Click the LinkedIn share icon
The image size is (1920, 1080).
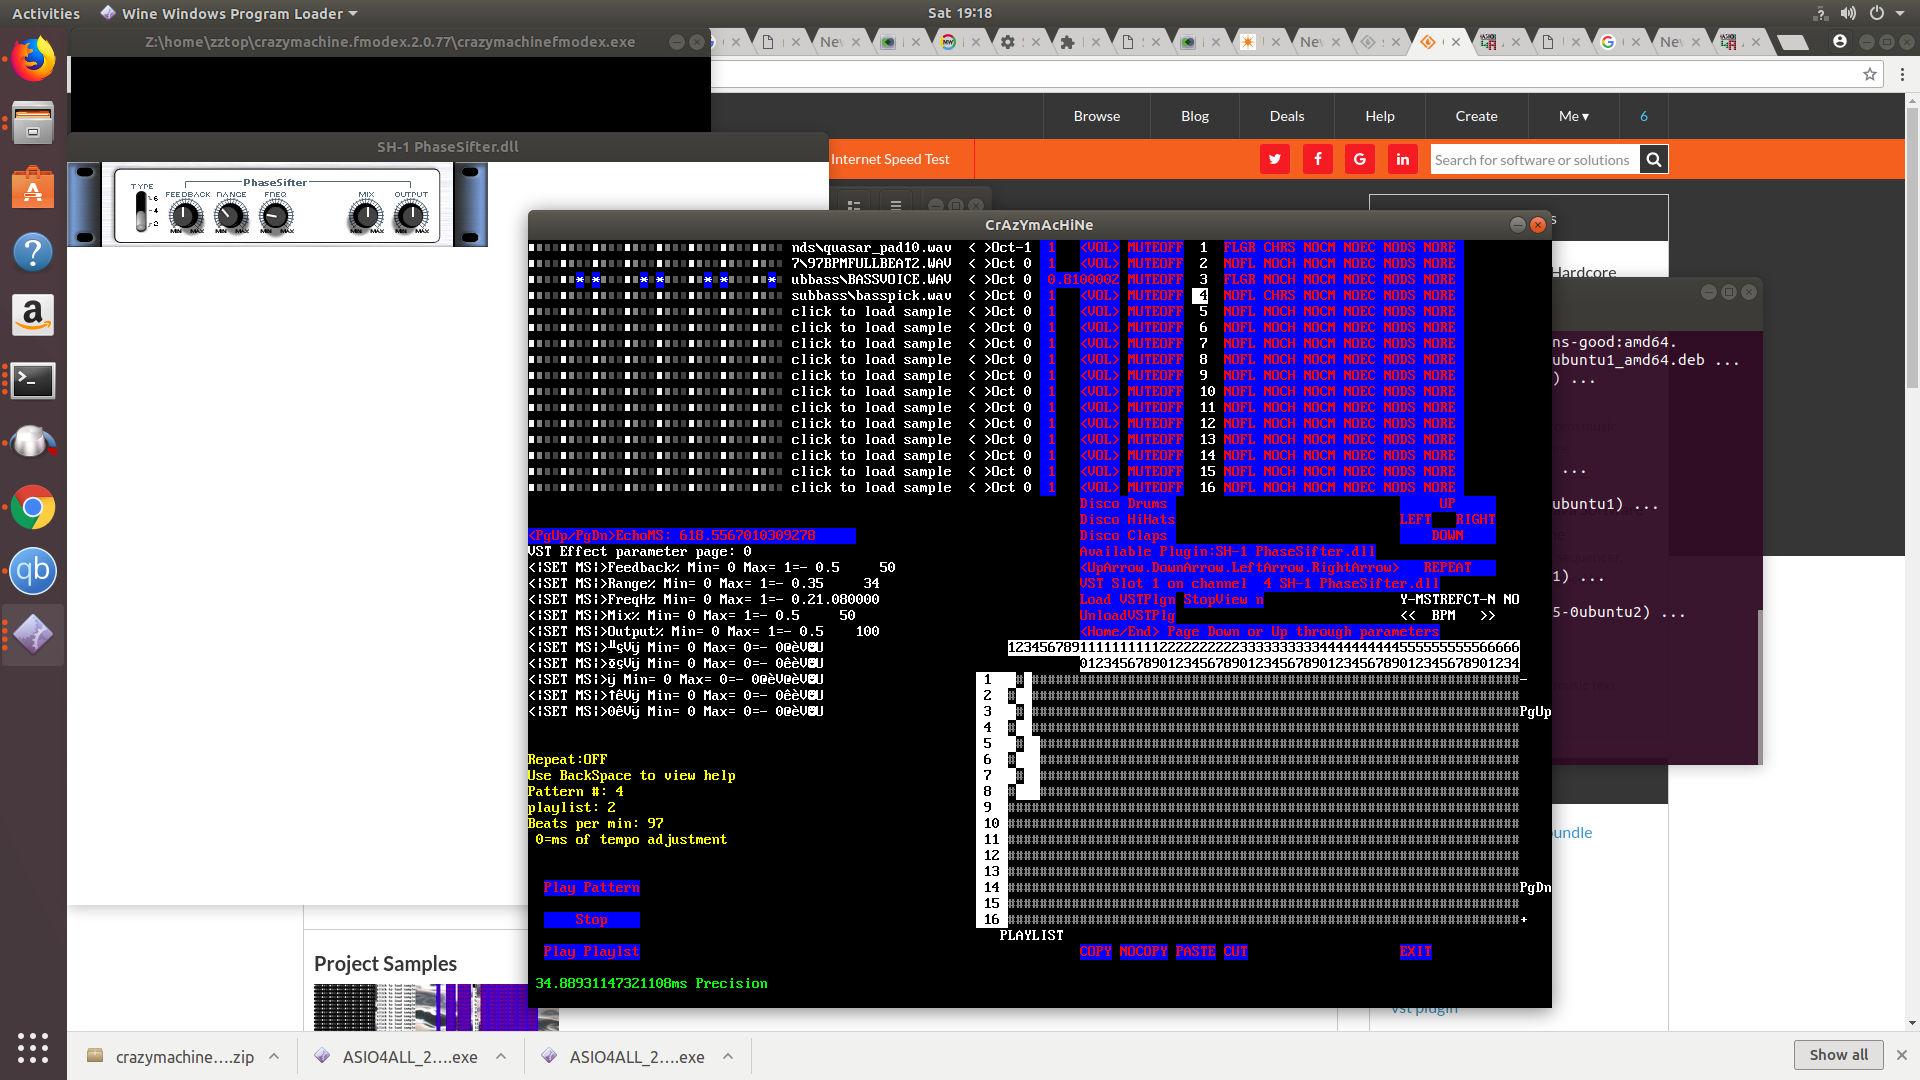[x=1402, y=159]
